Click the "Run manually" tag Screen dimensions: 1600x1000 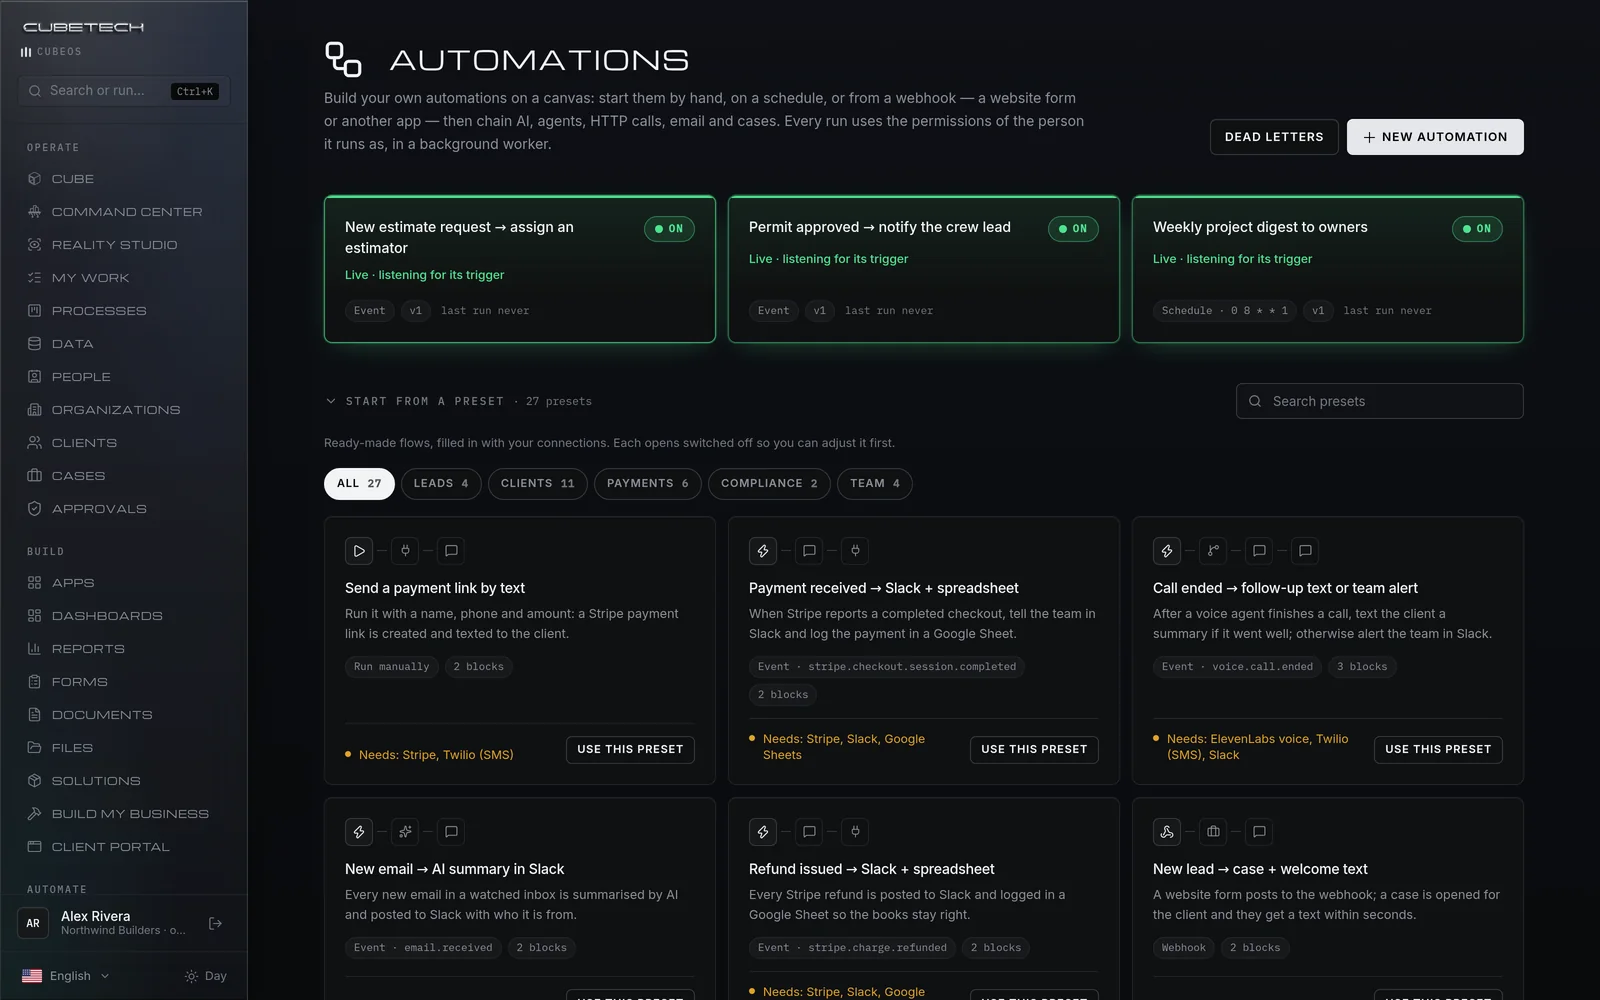(392, 667)
